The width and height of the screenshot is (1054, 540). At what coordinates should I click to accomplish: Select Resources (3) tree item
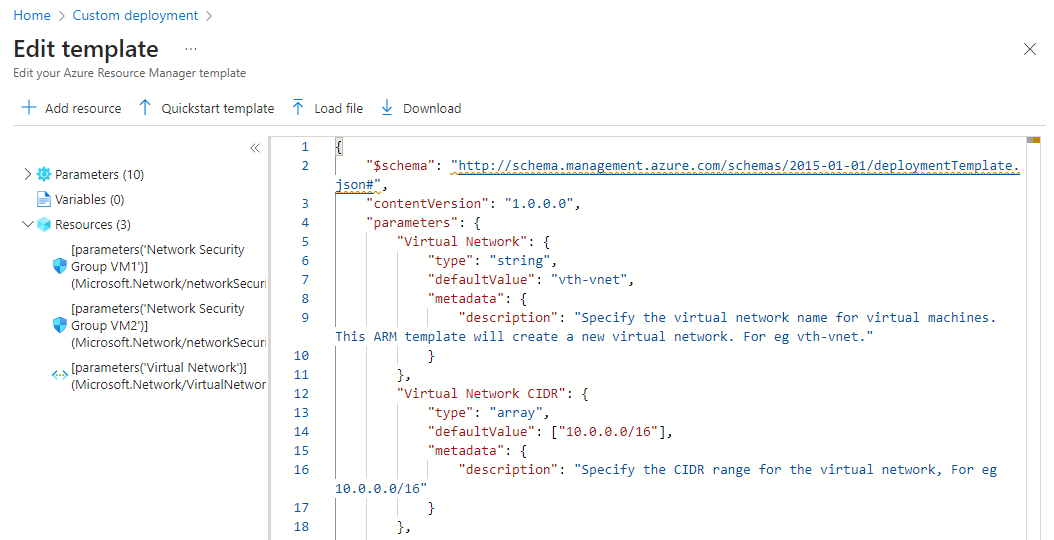(93, 225)
